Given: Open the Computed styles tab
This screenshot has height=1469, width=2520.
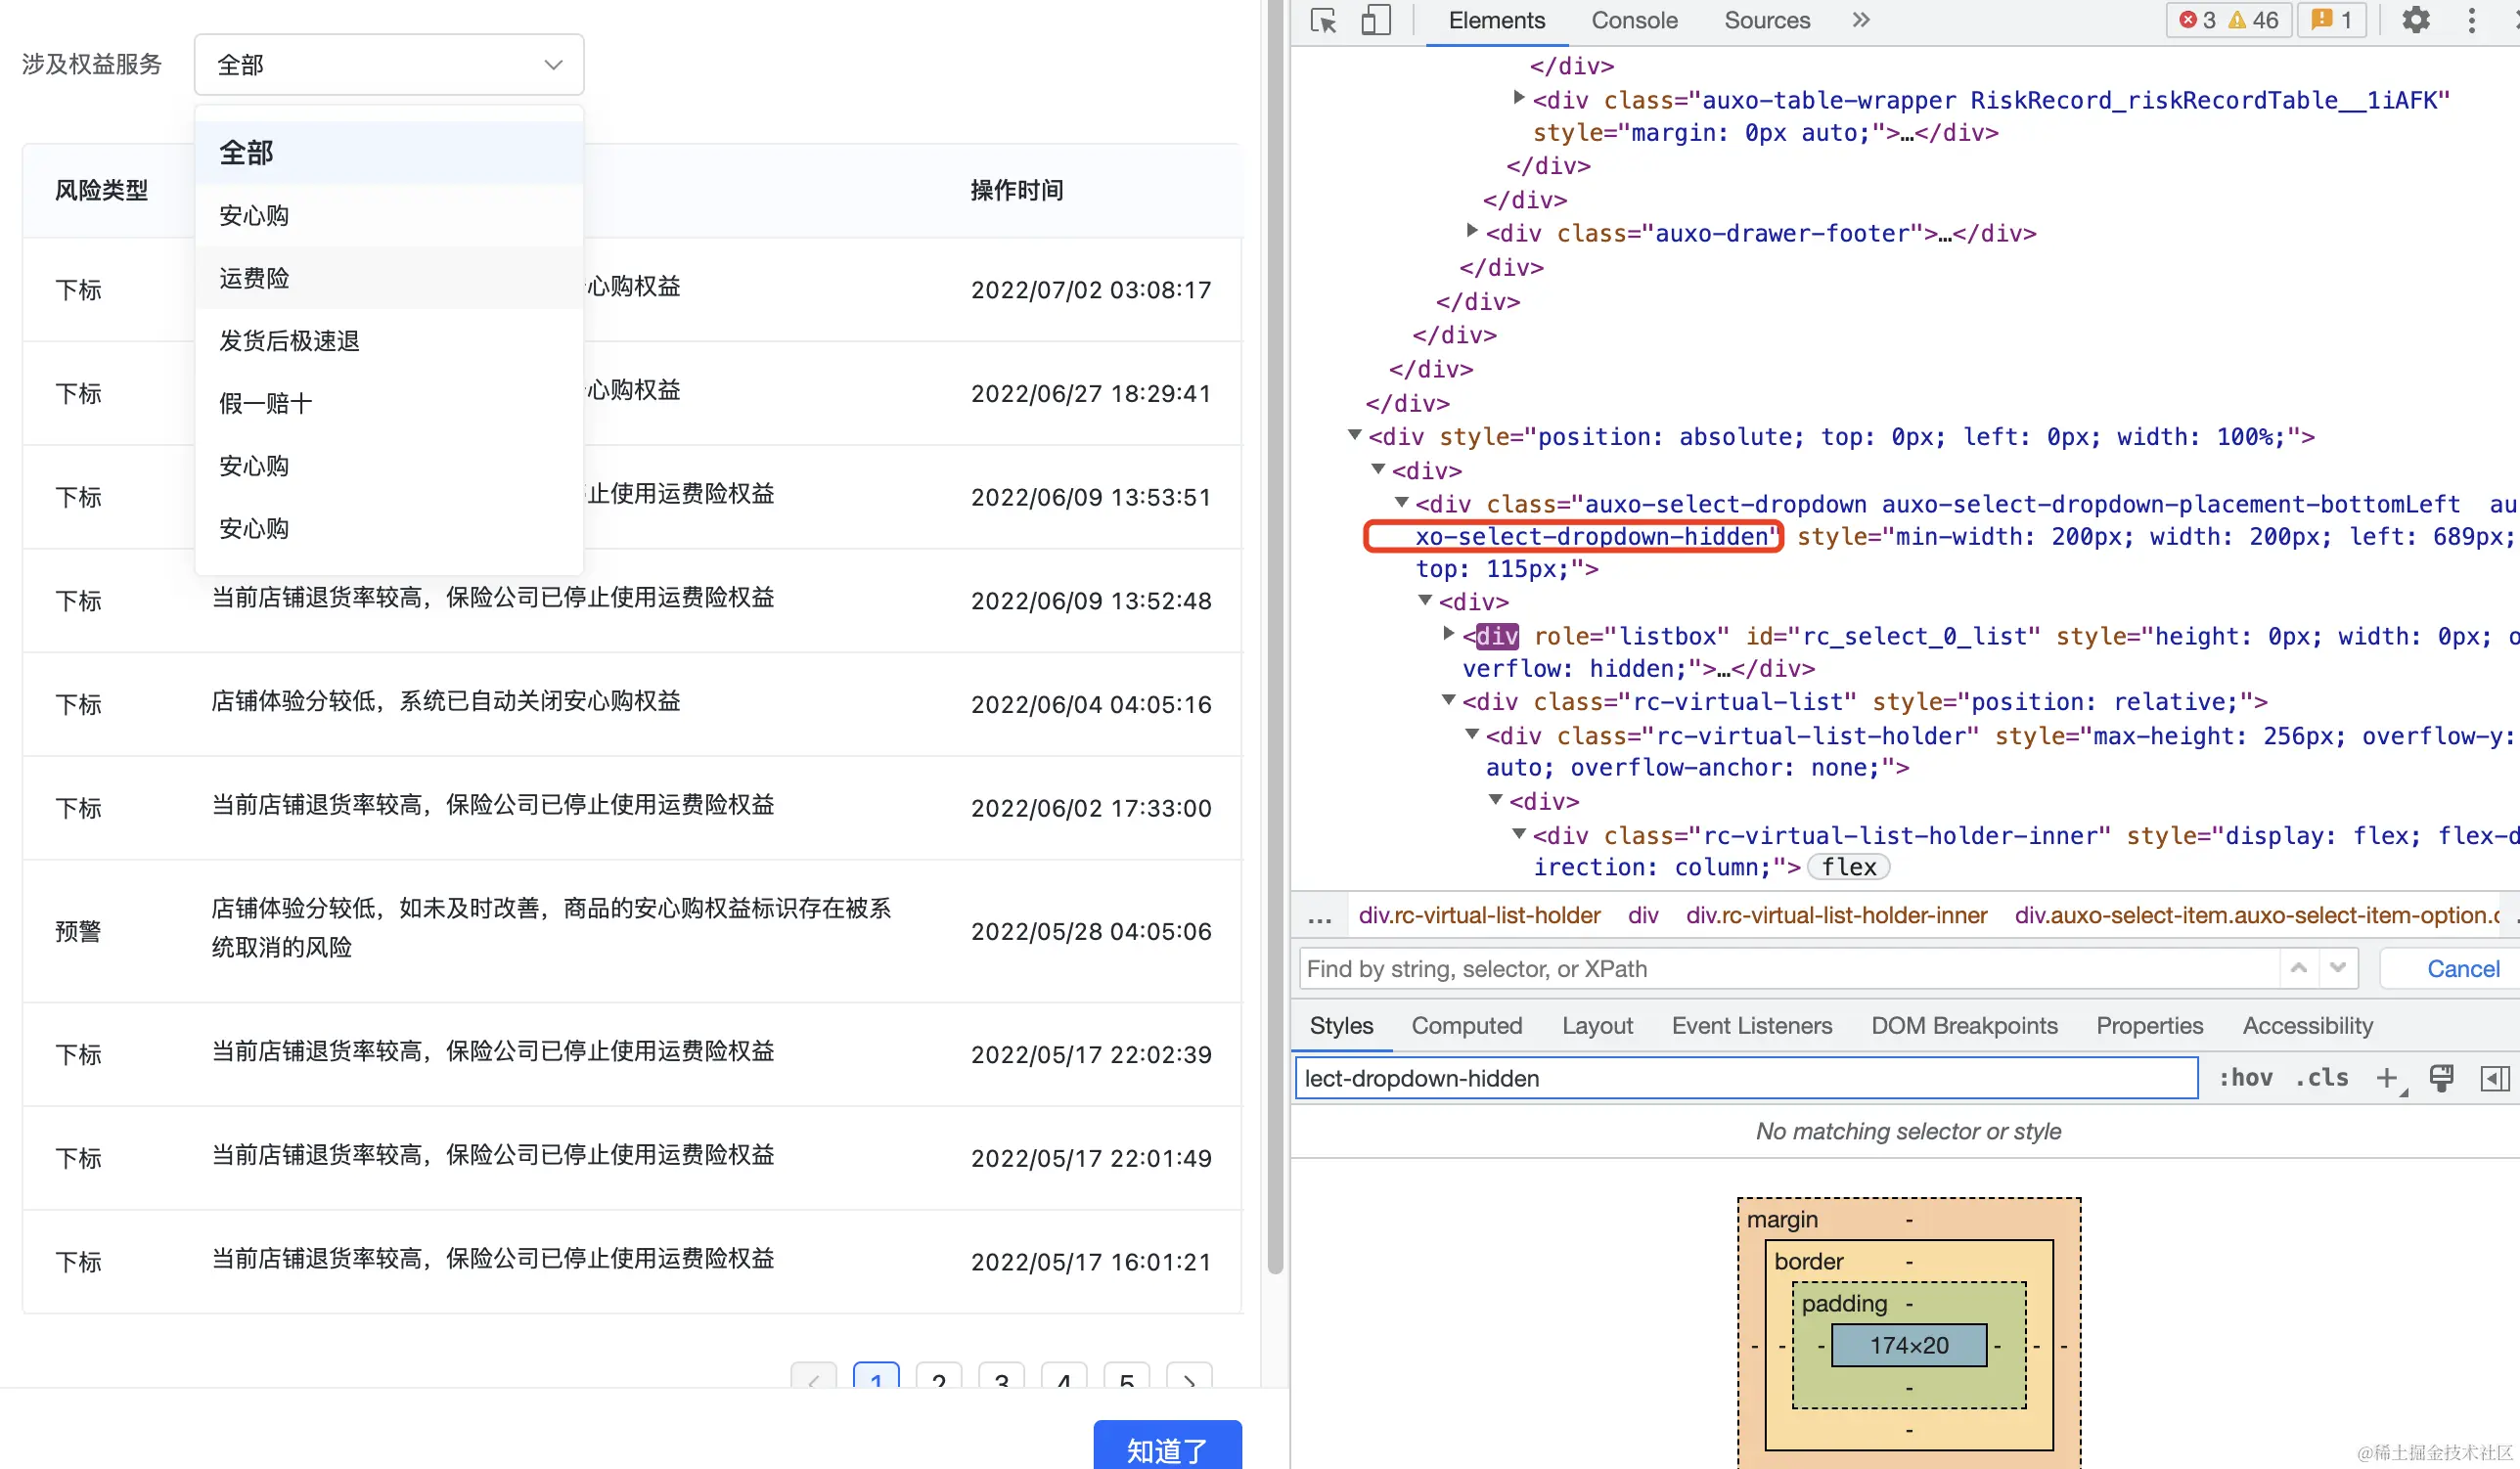Looking at the screenshot, I should click(1466, 1026).
